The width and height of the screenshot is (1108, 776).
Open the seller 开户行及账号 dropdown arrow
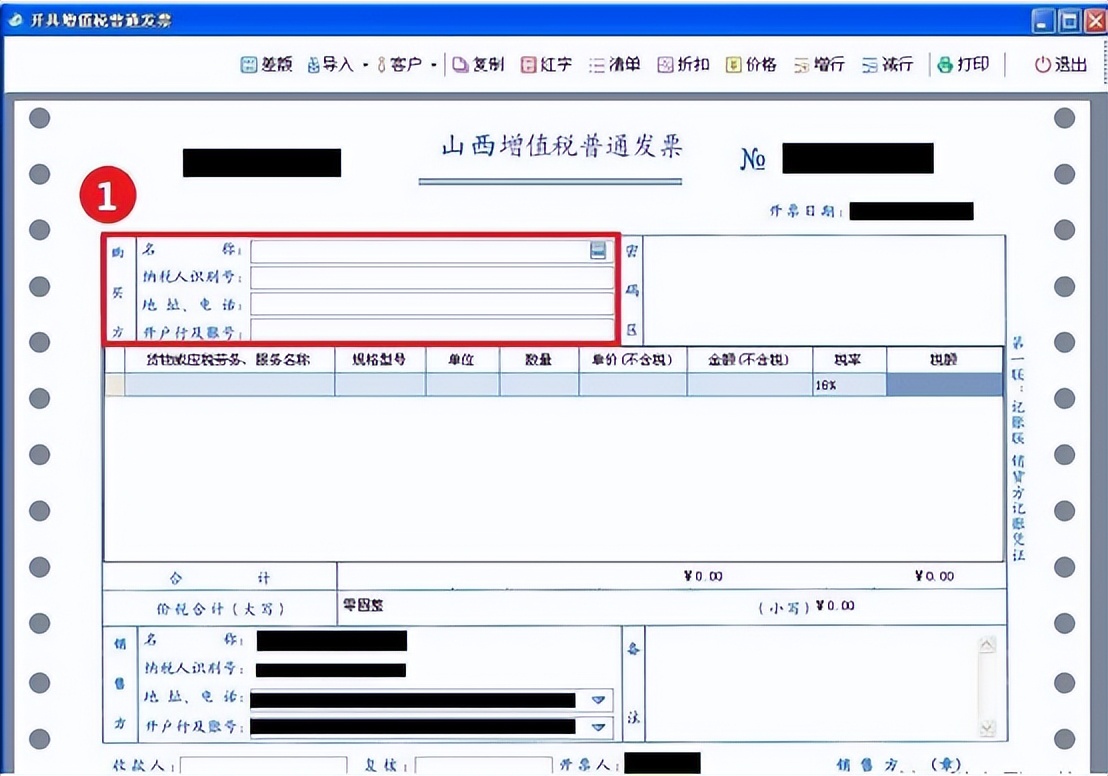pyautogui.click(x=599, y=728)
